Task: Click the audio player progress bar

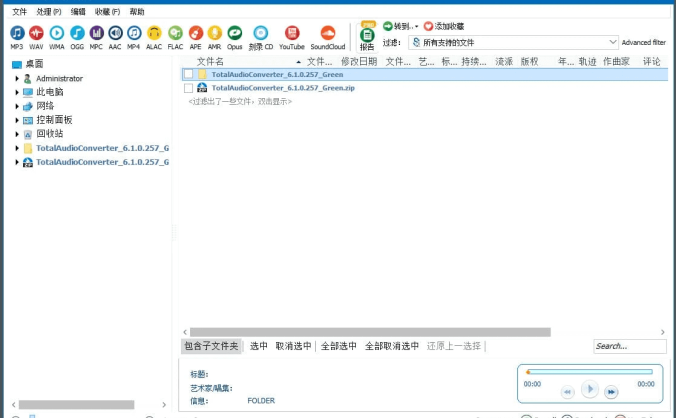Action: 589,372
